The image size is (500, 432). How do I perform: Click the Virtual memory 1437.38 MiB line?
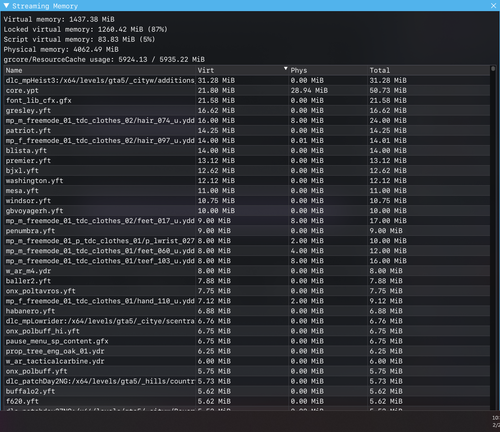[59, 19]
